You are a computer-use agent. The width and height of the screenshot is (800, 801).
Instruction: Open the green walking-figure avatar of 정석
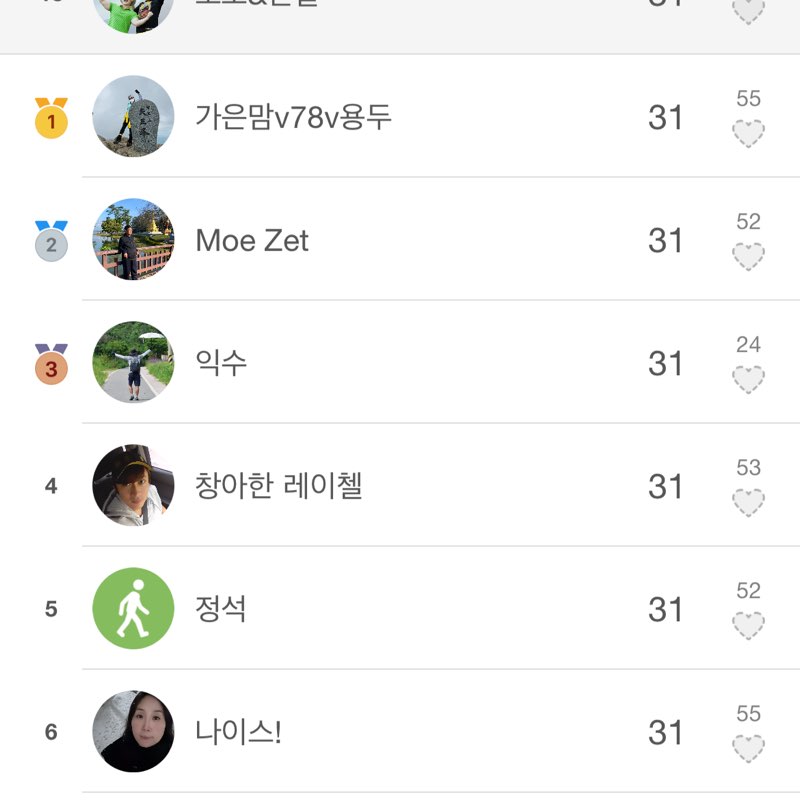coord(133,609)
